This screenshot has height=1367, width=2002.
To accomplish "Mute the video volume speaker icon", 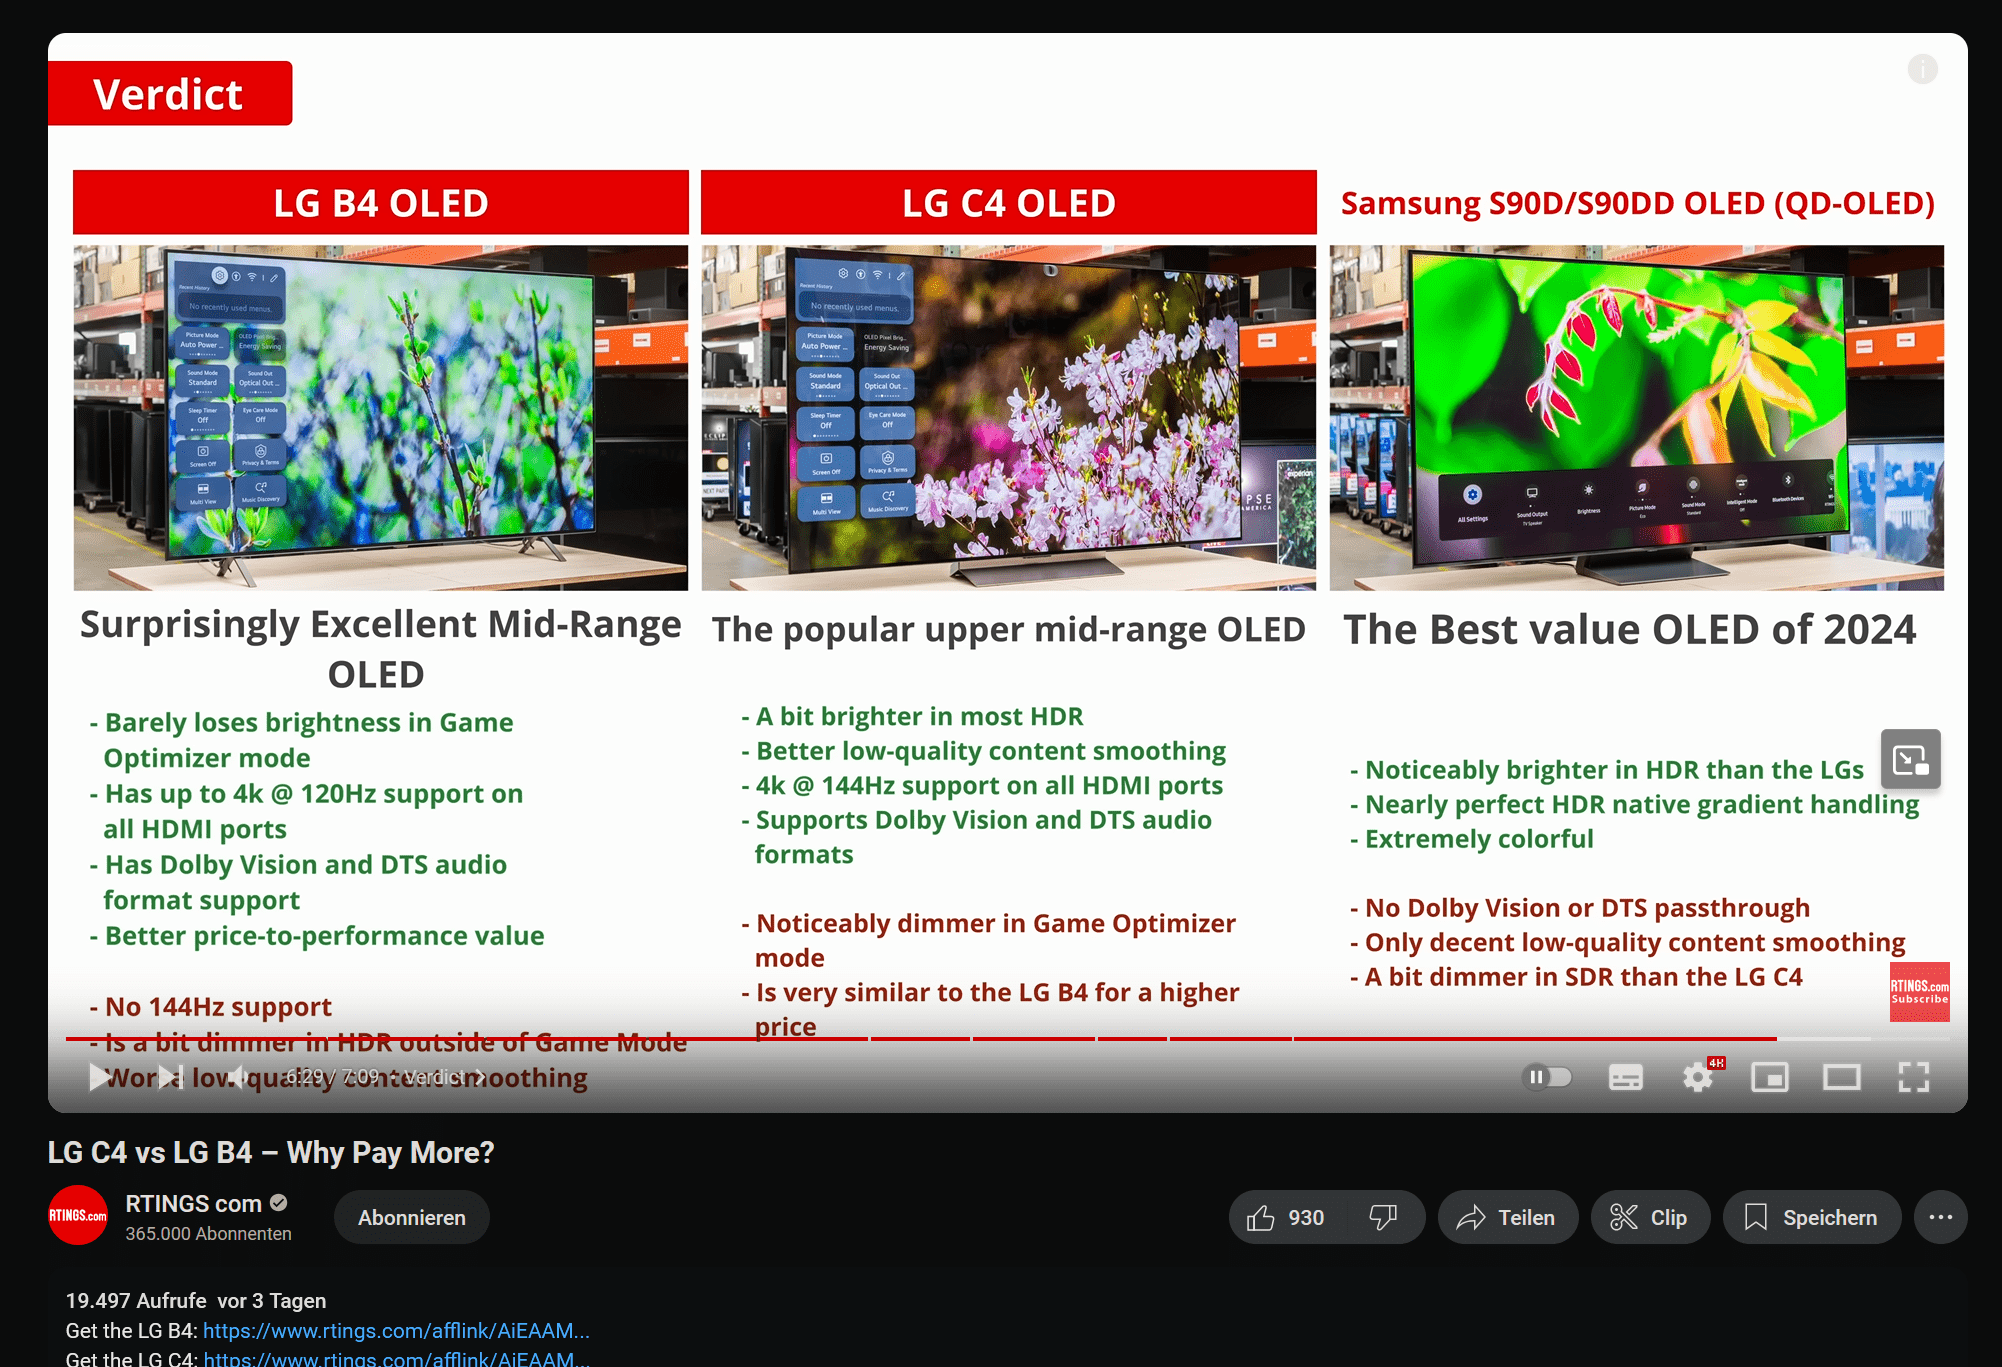I will (x=239, y=1077).
